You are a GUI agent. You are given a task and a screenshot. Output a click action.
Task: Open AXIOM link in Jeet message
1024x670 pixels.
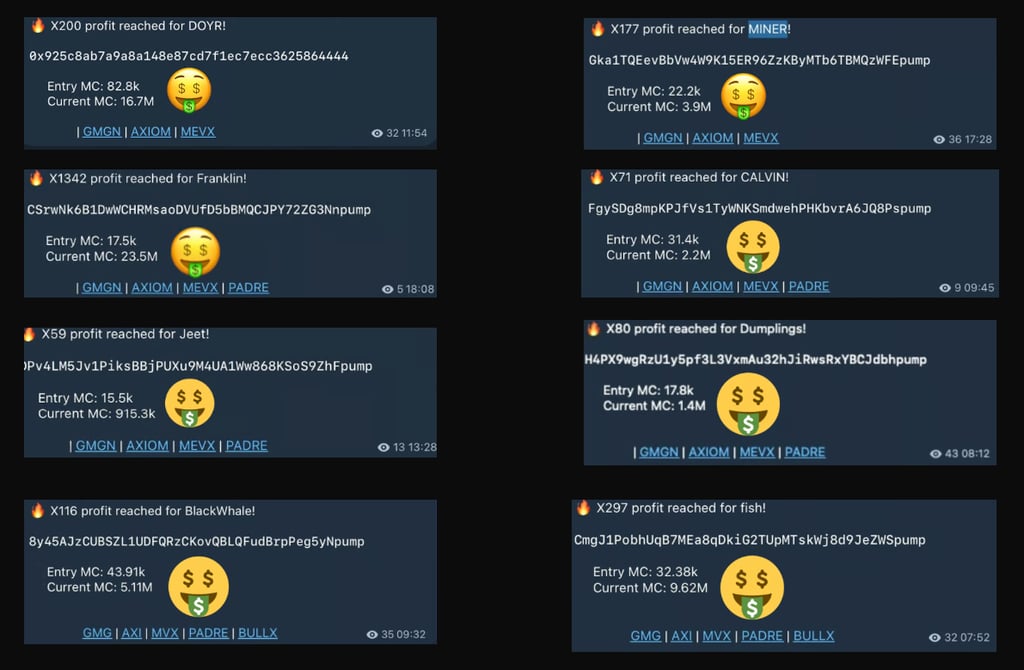(x=147, y=446)
